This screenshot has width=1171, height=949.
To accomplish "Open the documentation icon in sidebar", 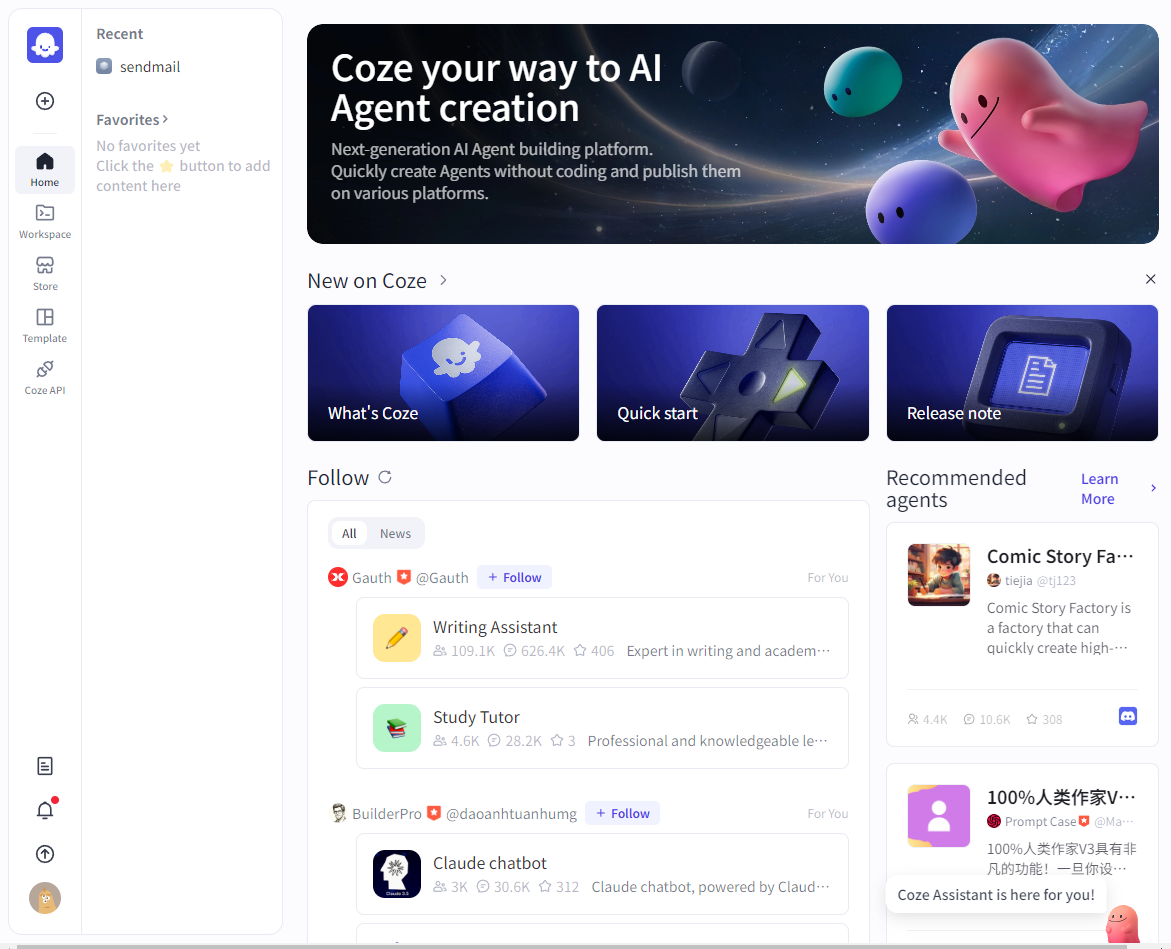I will click(45, 766).
